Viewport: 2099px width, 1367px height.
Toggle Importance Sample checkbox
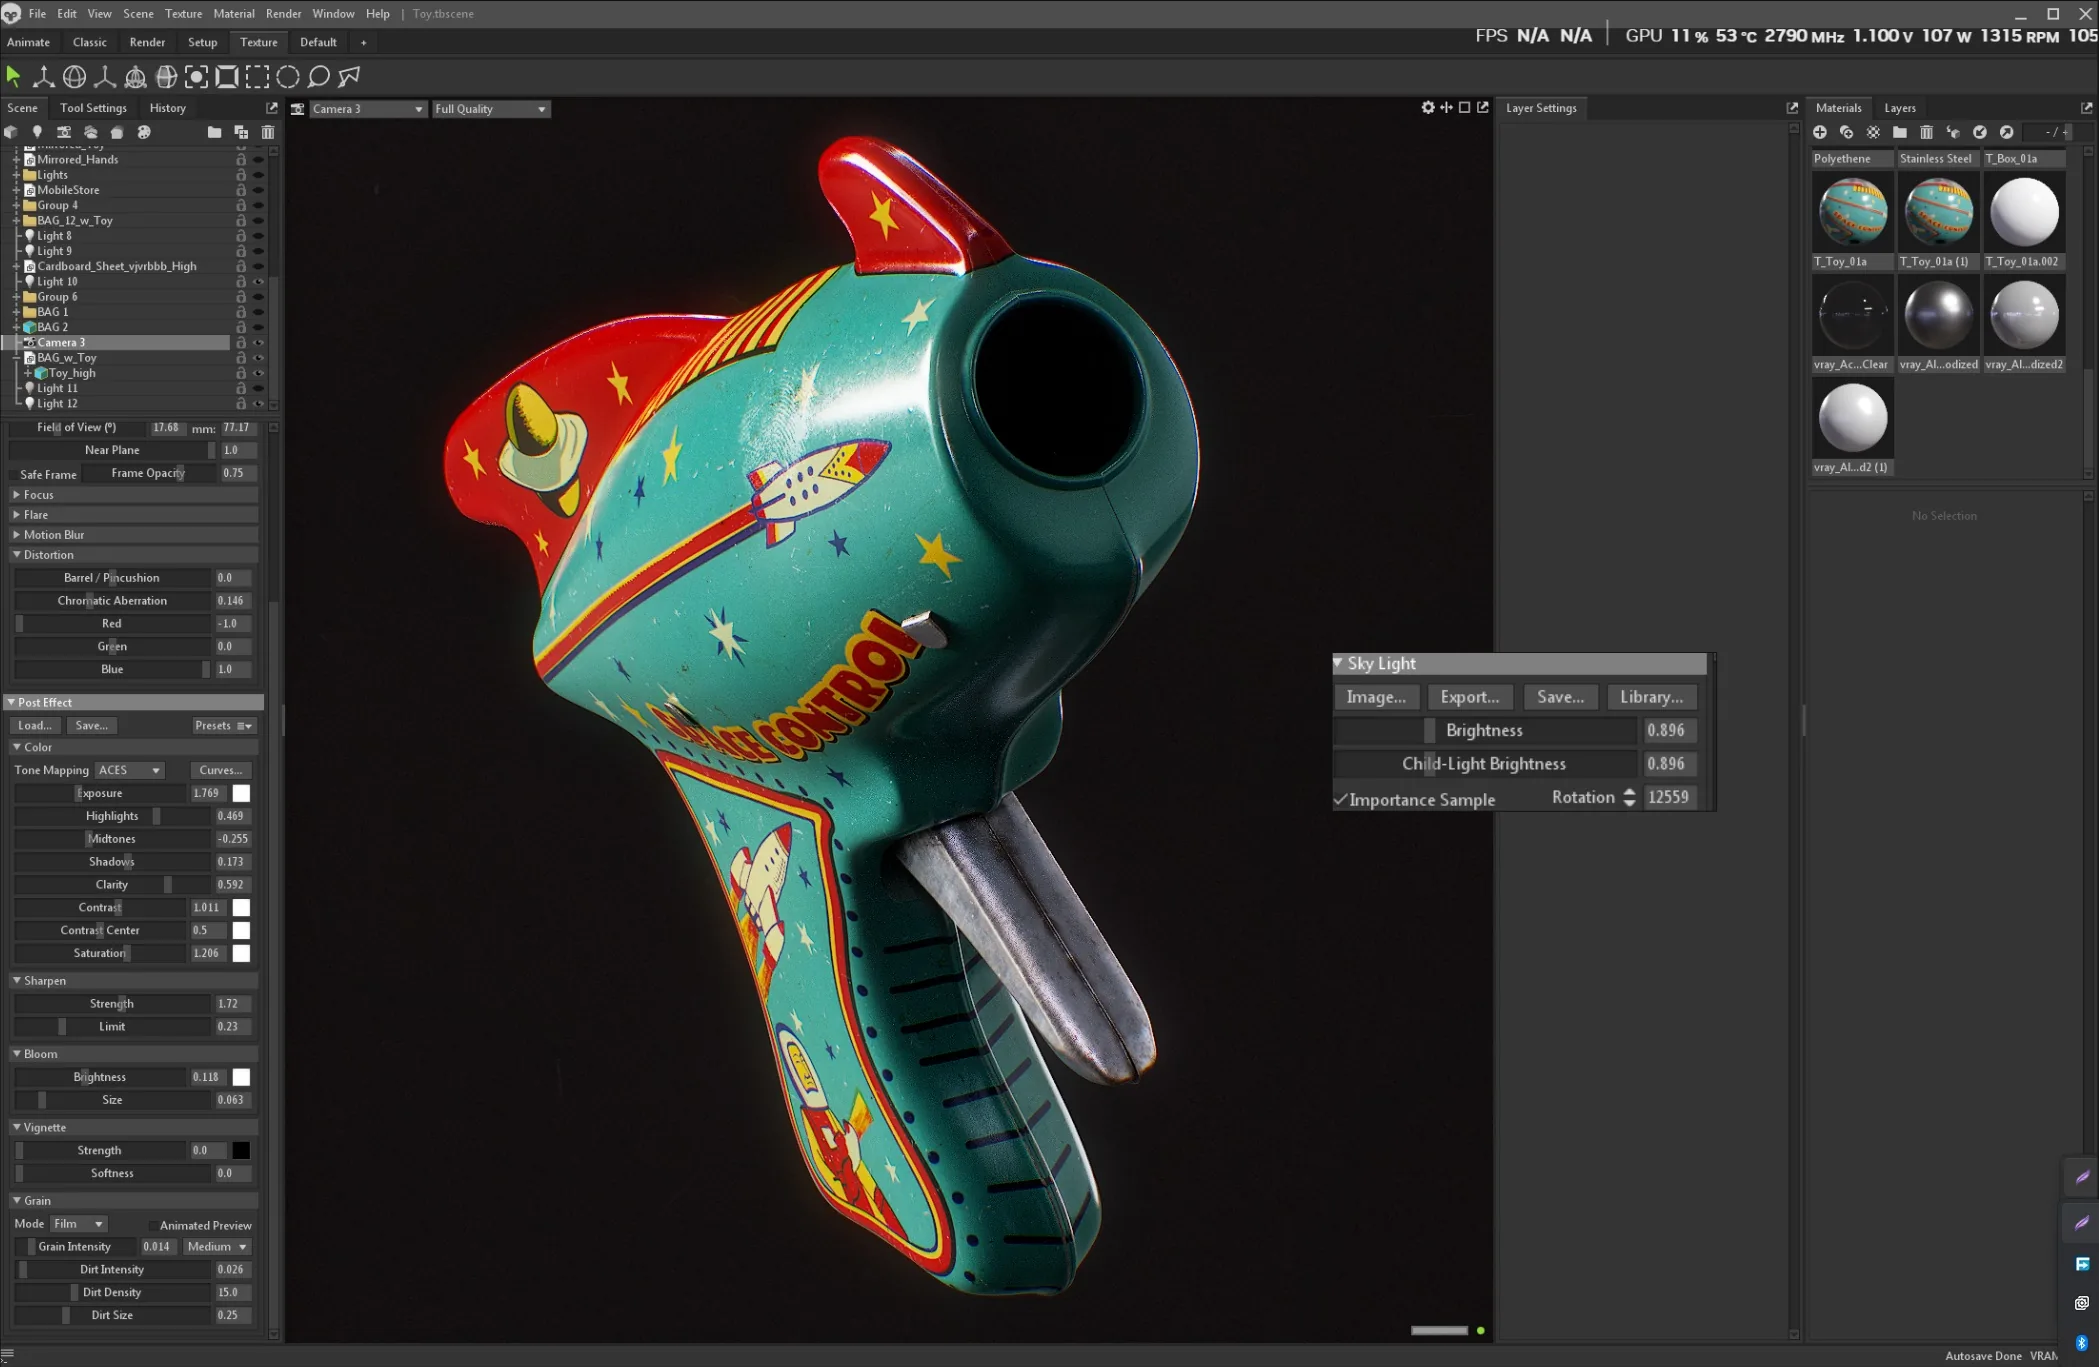pyautogui.click(x=1341, y=799)
